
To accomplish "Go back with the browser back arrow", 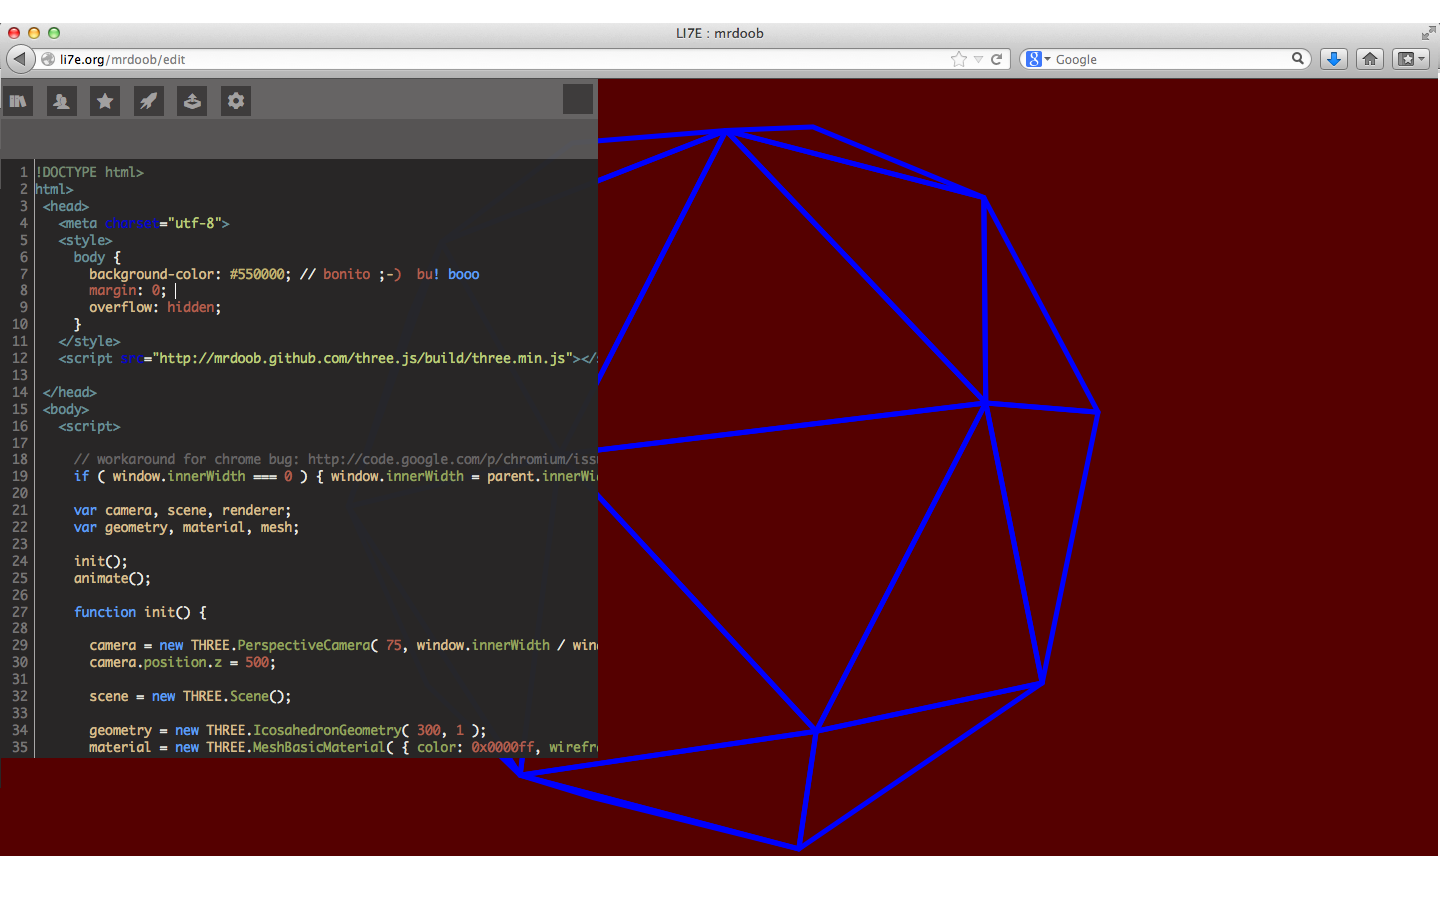I will tap(19, 59).
